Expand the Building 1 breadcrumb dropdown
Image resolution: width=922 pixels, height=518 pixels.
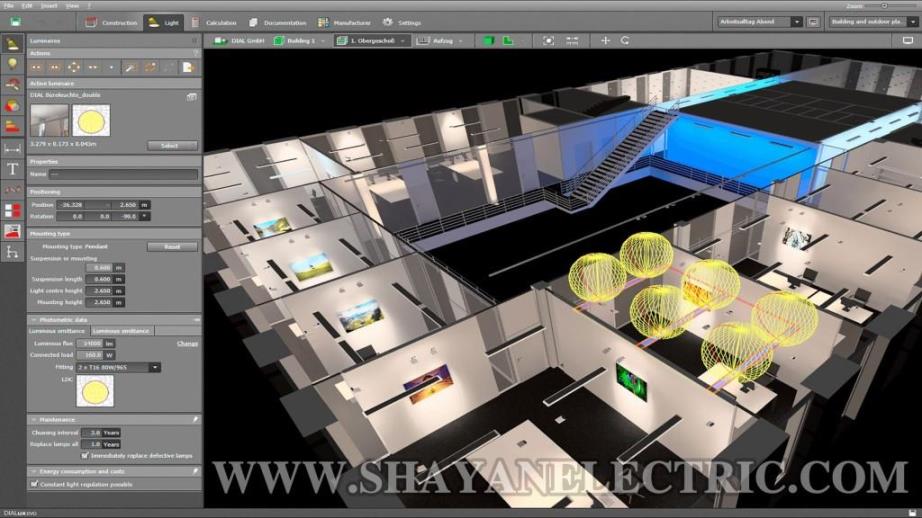coord(322,41)
